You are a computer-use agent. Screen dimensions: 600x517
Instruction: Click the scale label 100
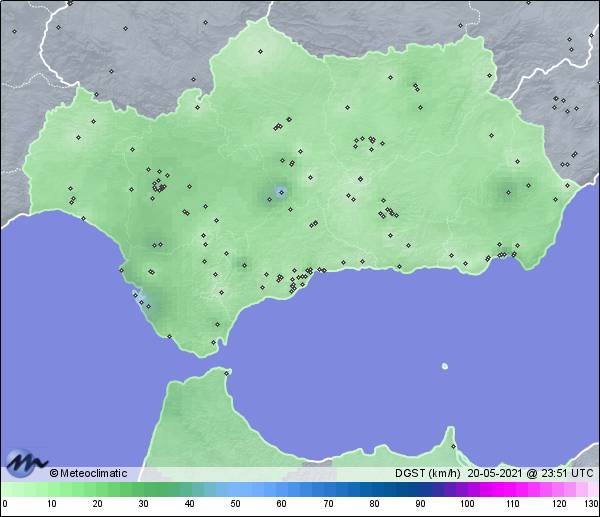pyautogui.click(x=467, y=504)
